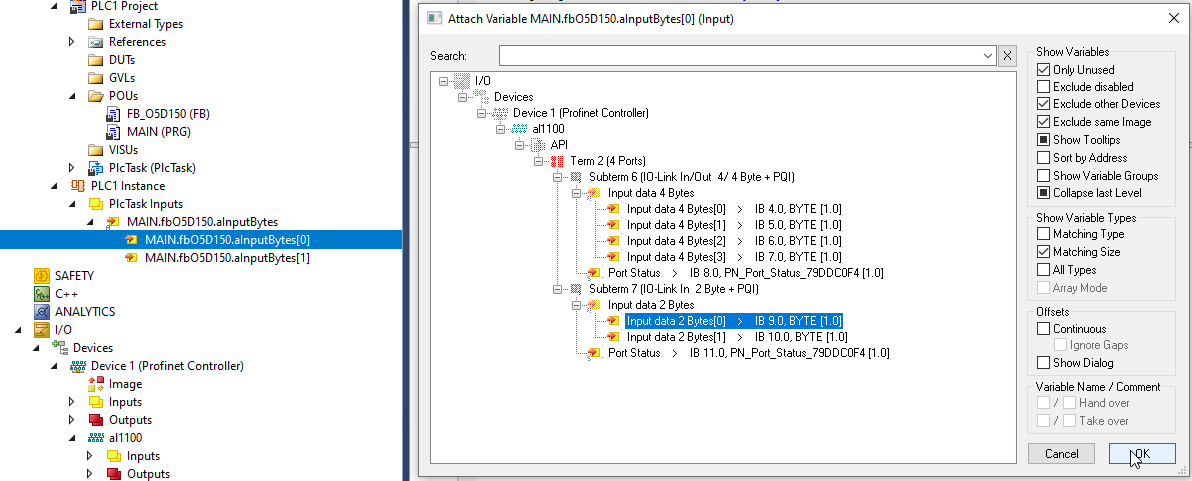Click the C++ node icon

click(x=41, y=294)
